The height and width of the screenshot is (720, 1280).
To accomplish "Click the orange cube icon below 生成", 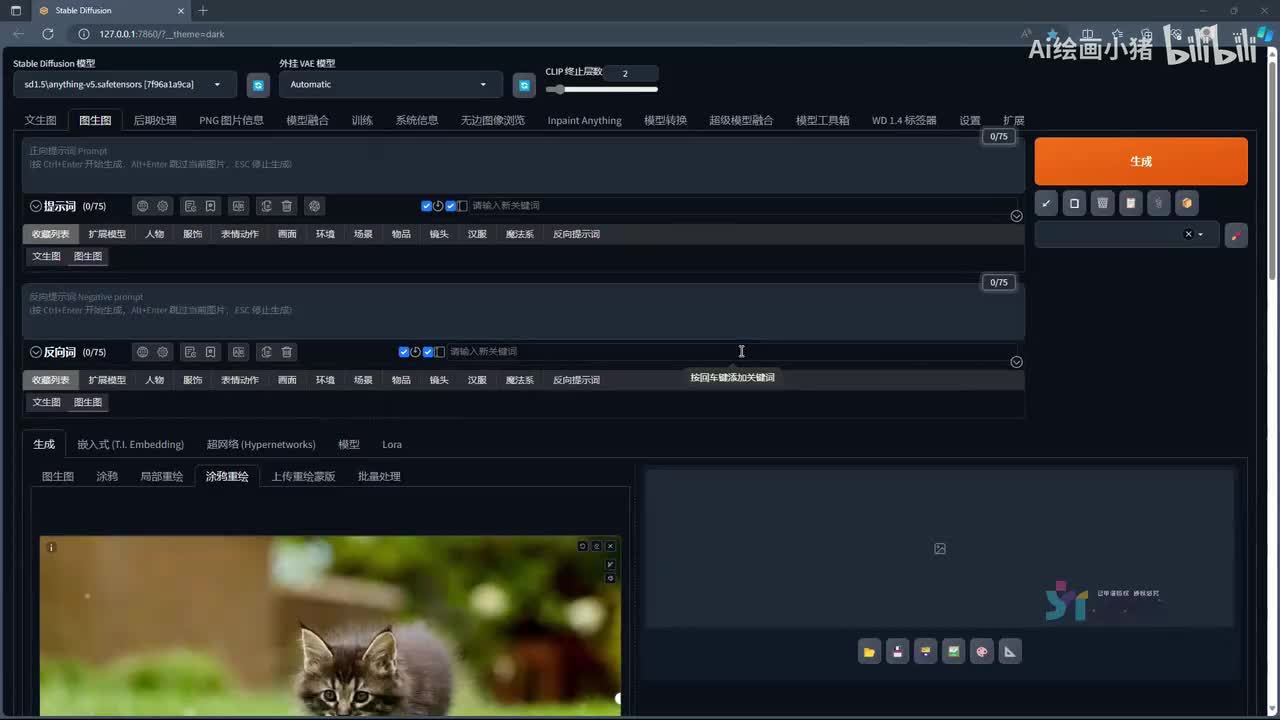I will pos(1186,203).
